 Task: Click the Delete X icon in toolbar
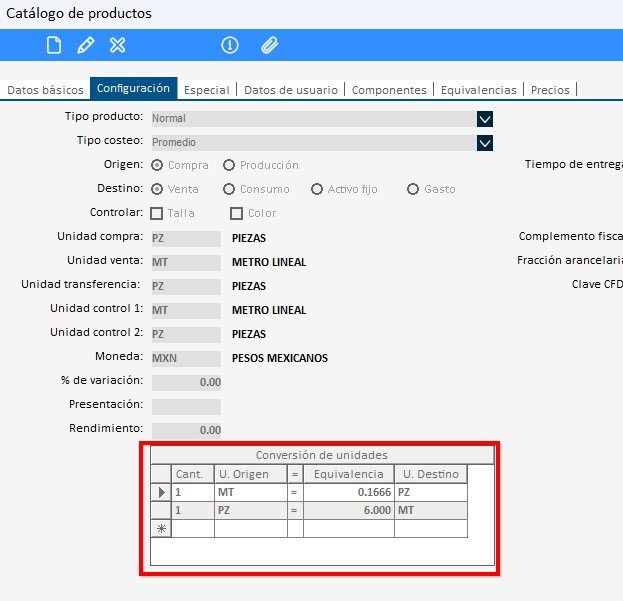click(118, 45)
